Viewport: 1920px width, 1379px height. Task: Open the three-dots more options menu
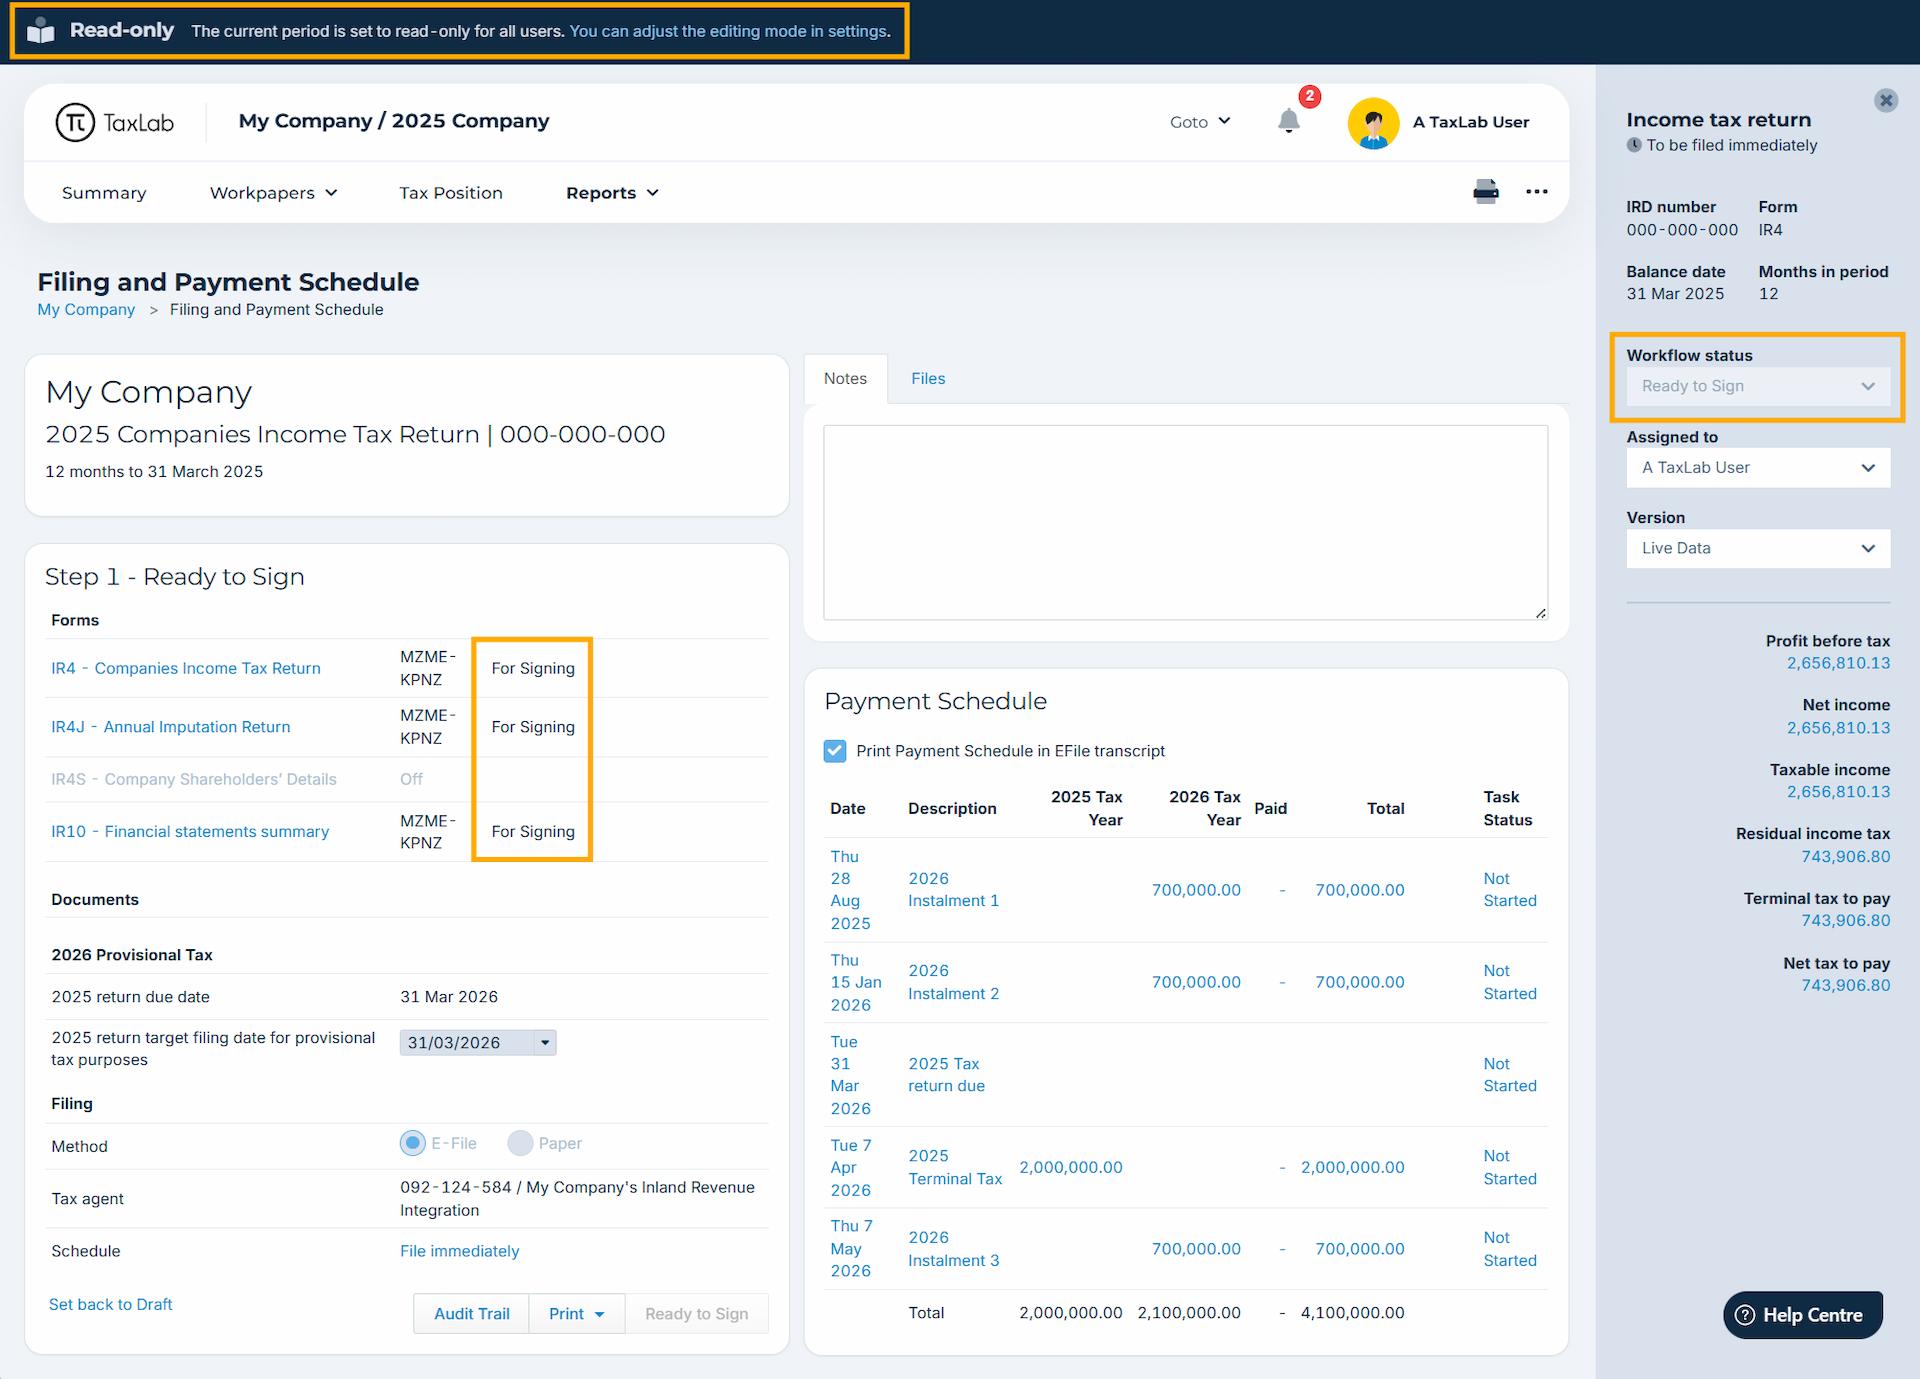1536,191
